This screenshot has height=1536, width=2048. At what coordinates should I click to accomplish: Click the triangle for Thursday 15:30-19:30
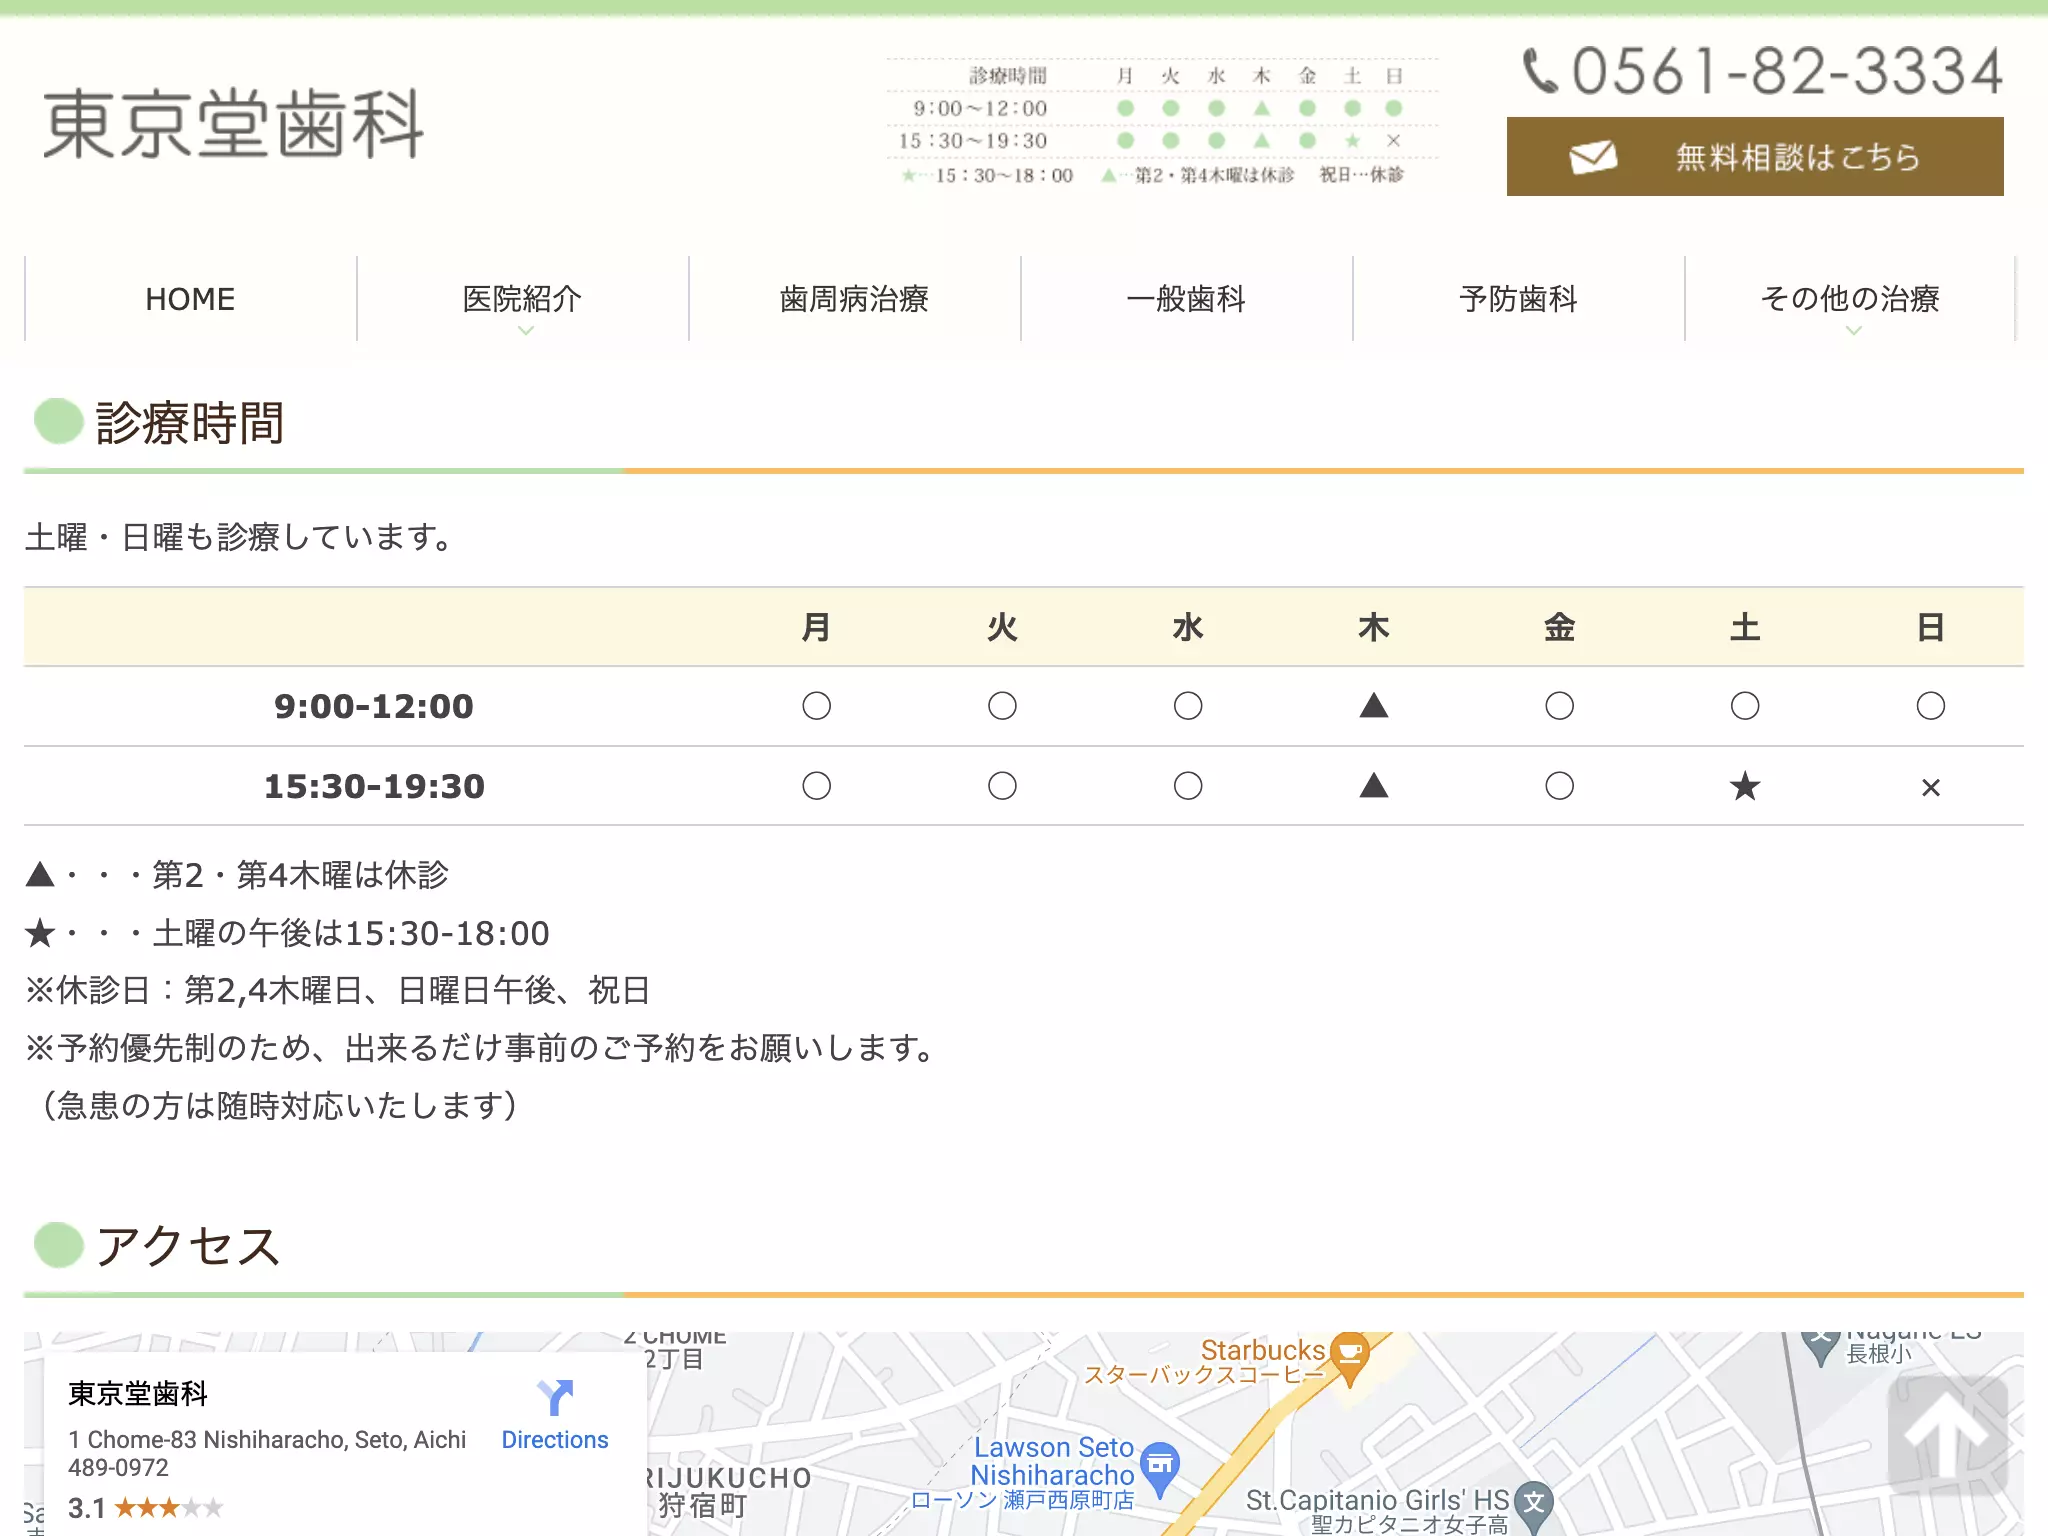[x=1374, y=786]
